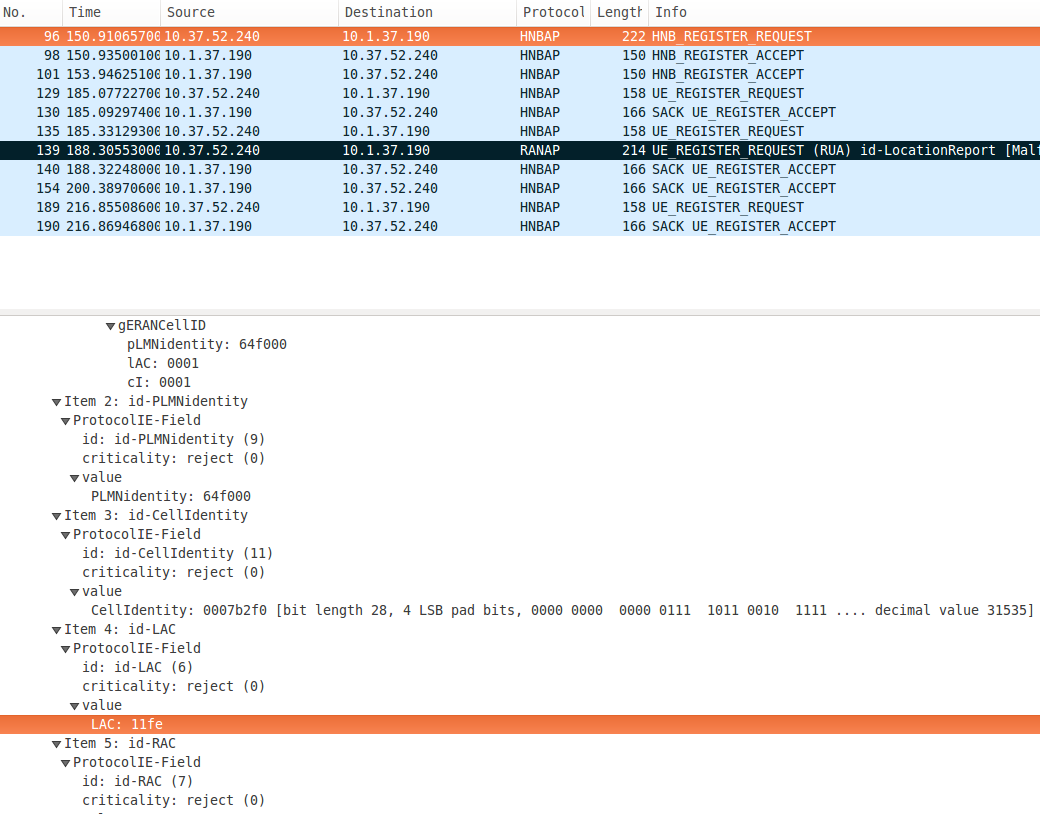Select PLMNidentity: 64f000 value line

[x=171, y=497]
